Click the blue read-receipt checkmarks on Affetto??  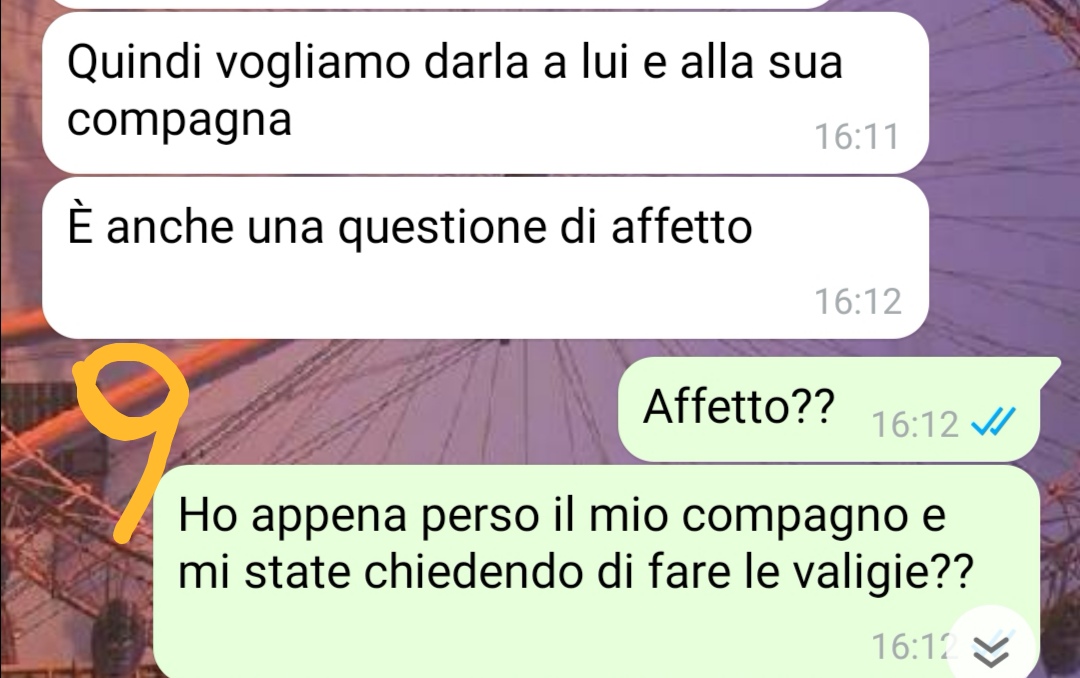(x=993, y=422)
